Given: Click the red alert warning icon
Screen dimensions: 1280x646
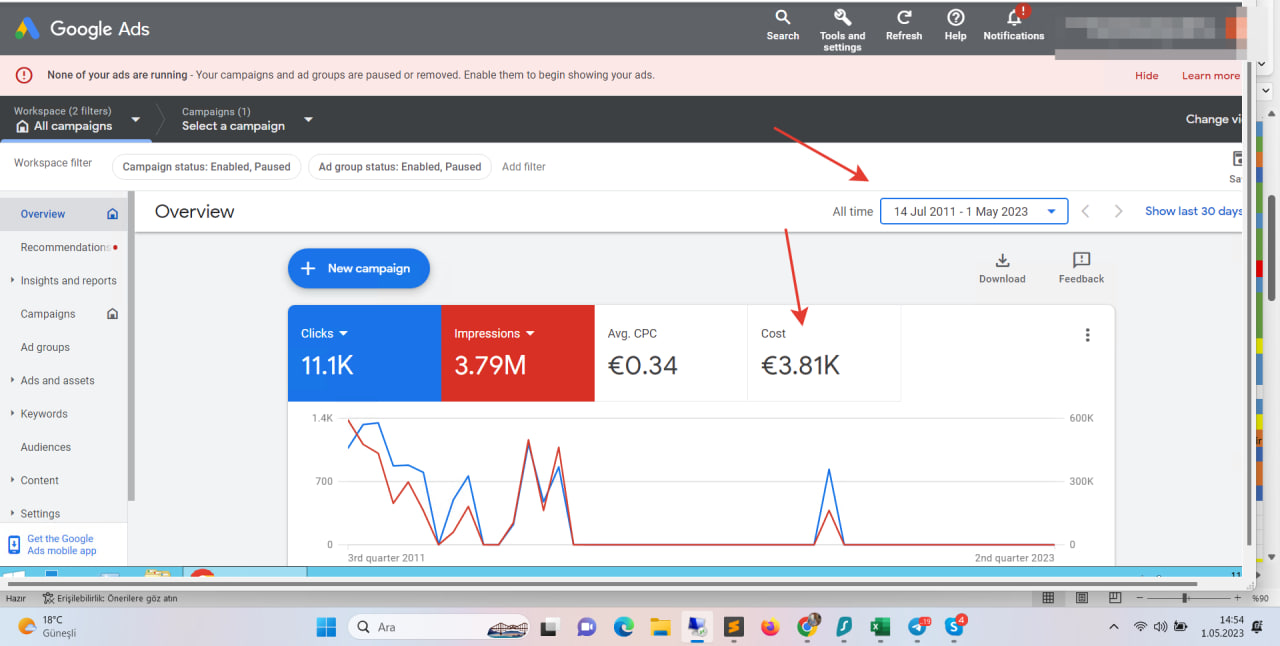Looking at the screenshot, I should 24,75.
